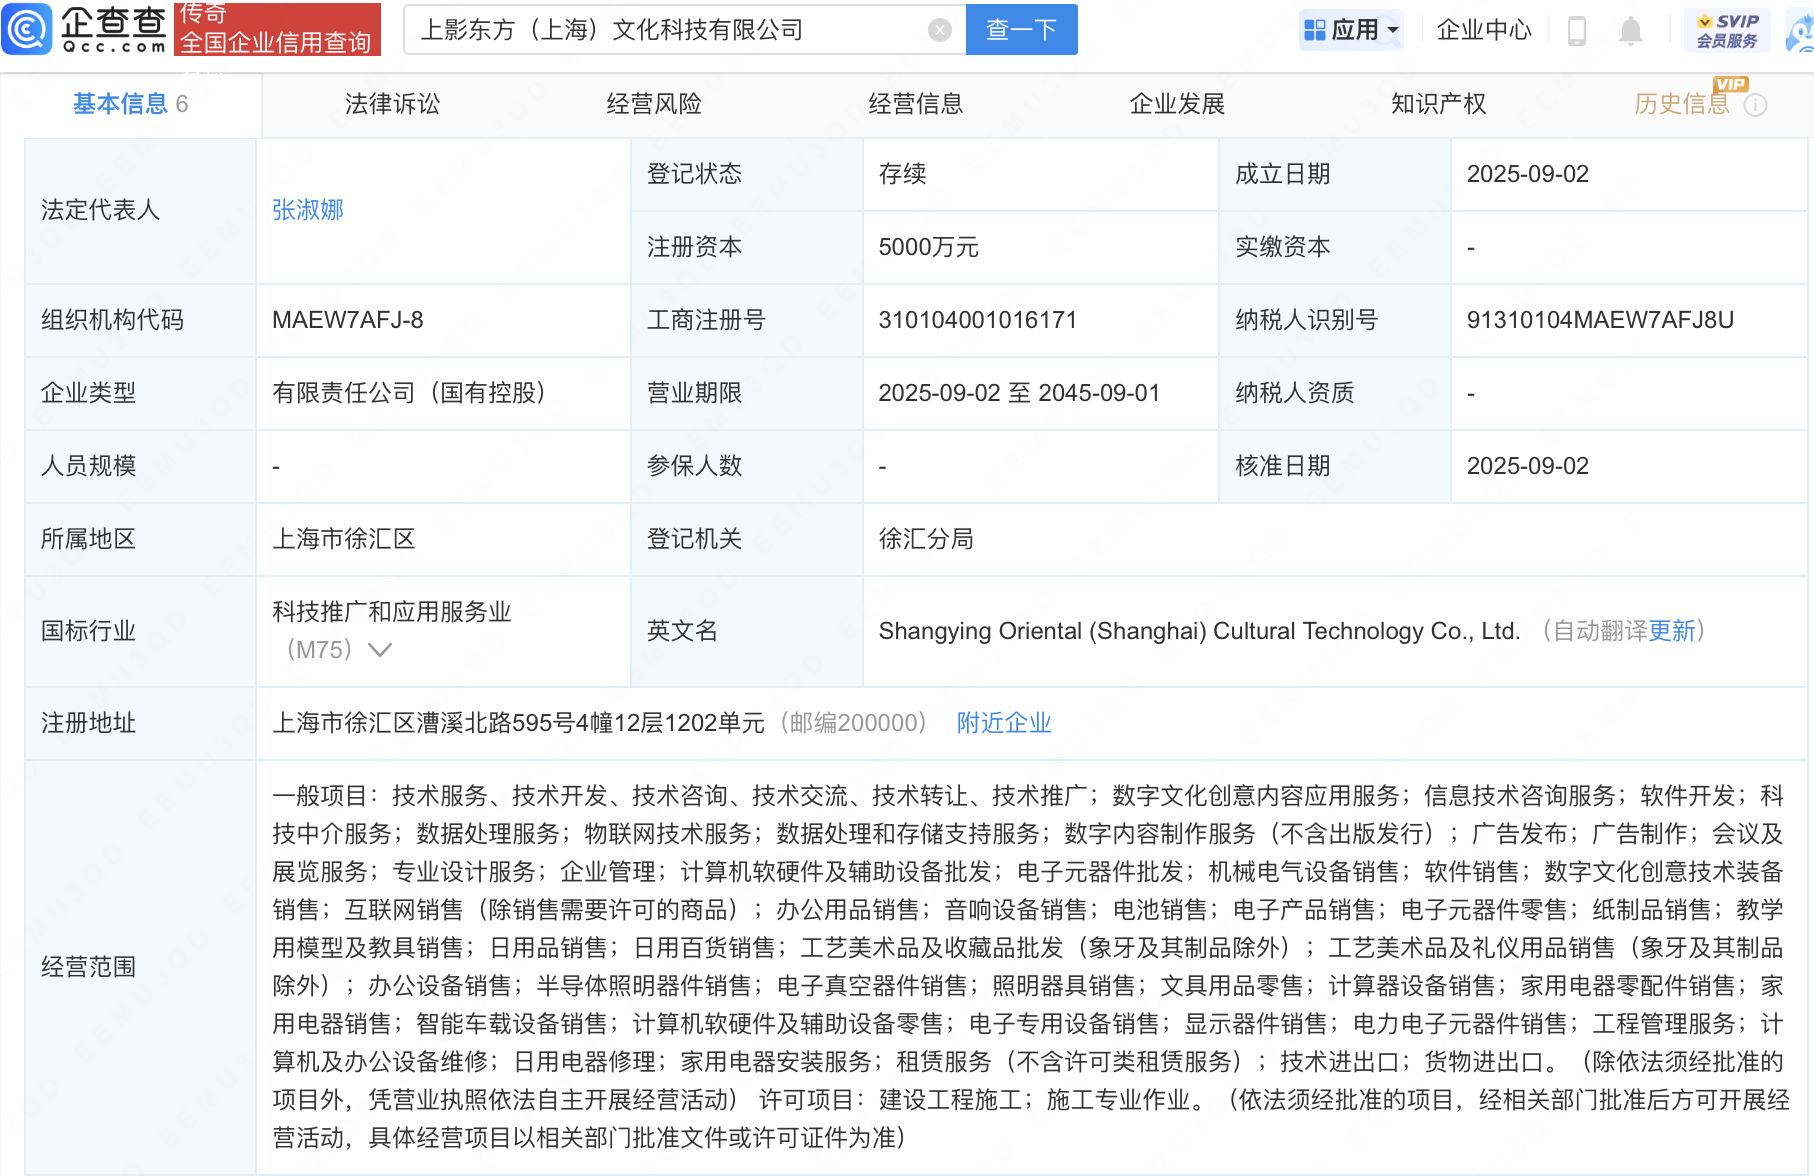The height and width of the screenshot is (1176, 1814).
Task: Open the 应用 dropdown menu
Action: (1351, 30)
